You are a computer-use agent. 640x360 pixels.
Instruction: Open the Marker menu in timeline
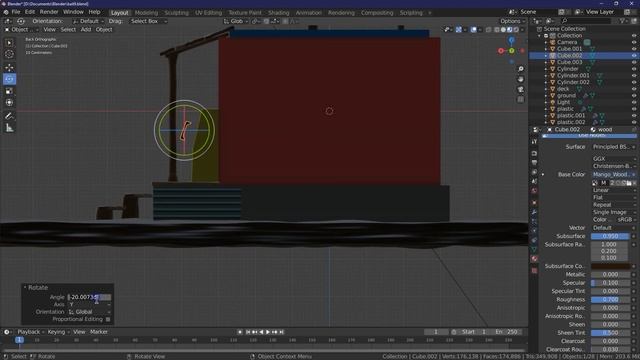[99, 332]
